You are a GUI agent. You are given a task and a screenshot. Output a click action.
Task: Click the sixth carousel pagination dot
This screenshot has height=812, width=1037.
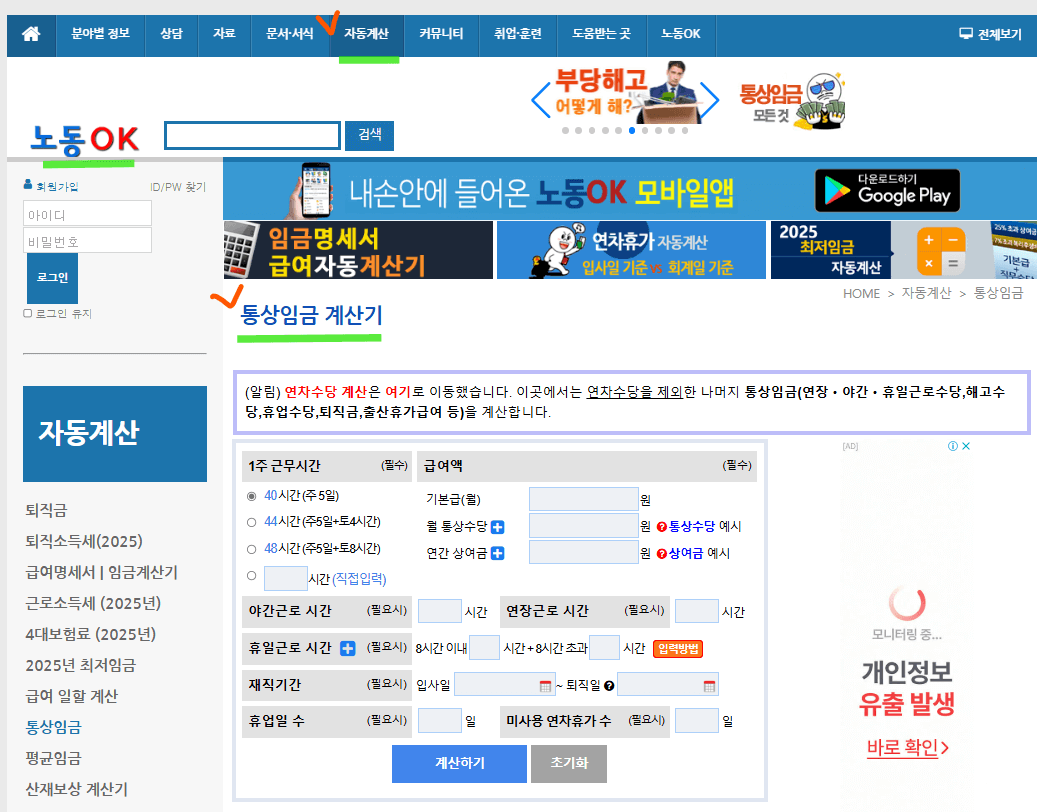(x=631, y=130)
